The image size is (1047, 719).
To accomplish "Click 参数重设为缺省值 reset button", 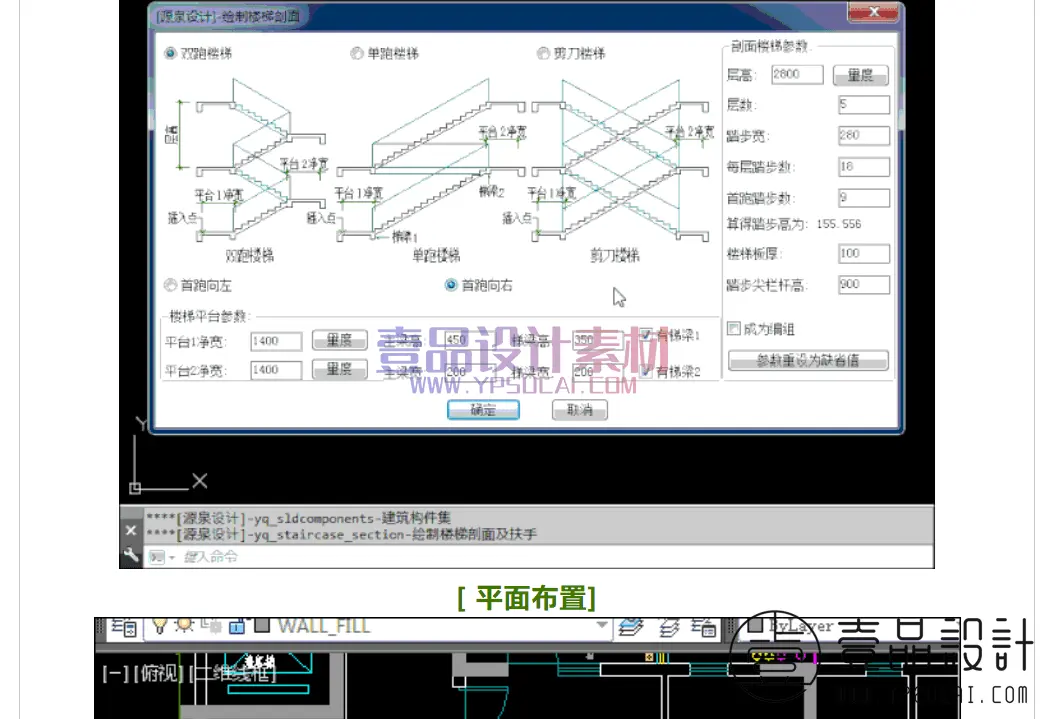I will click(x=808, y=361).
